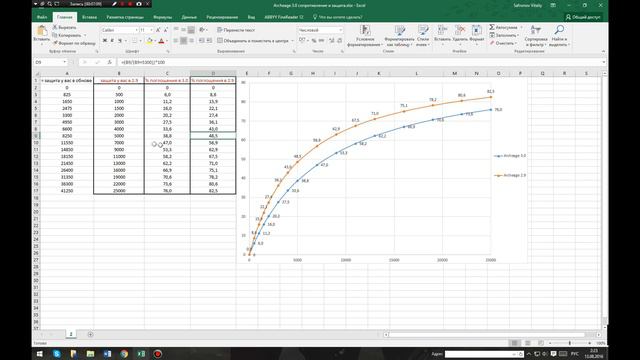Click the Merge and Center button
Screen dimensions: 640x360
253,41
